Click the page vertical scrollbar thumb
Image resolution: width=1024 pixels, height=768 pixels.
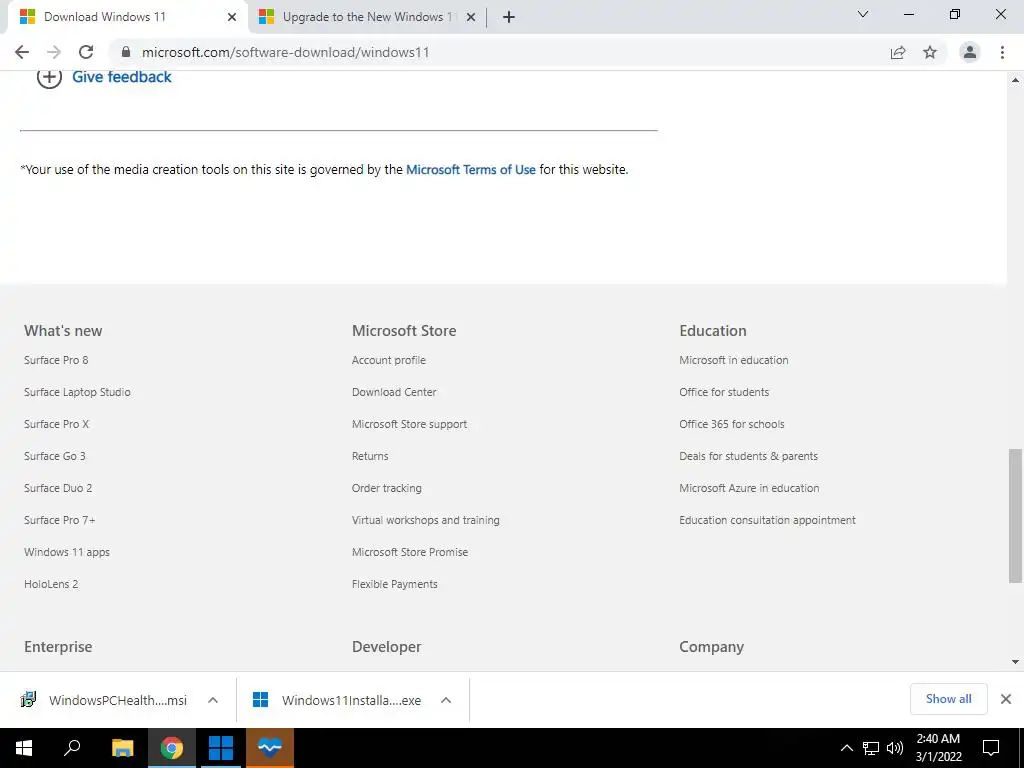tap(1015, 515)
